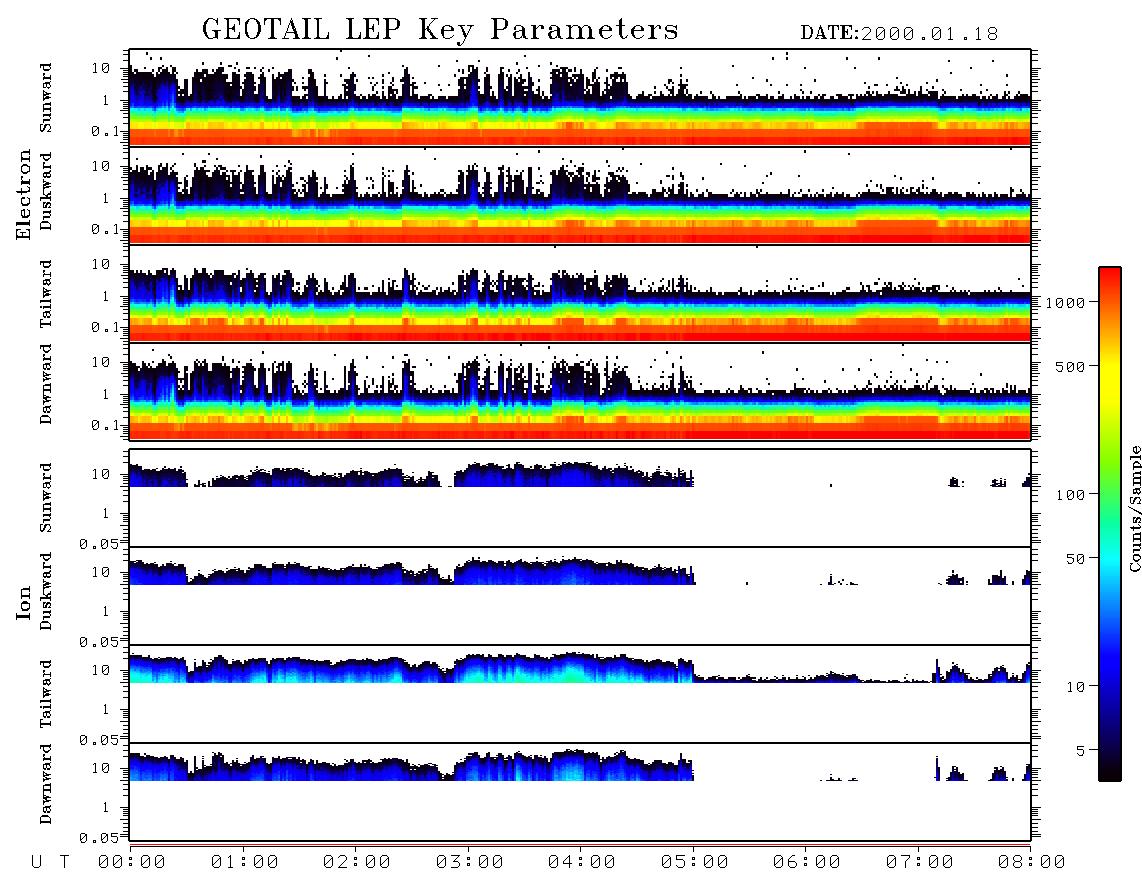Click the 00:00 time tick label
The height and width of the screenshot is (880, 1142).
click(132, 863)
